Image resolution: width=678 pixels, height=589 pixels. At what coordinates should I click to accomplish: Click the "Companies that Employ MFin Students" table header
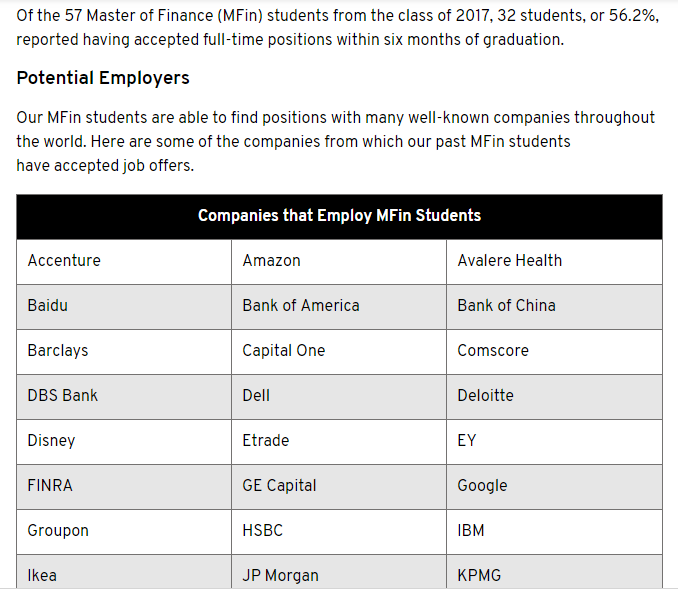(339, 216)
